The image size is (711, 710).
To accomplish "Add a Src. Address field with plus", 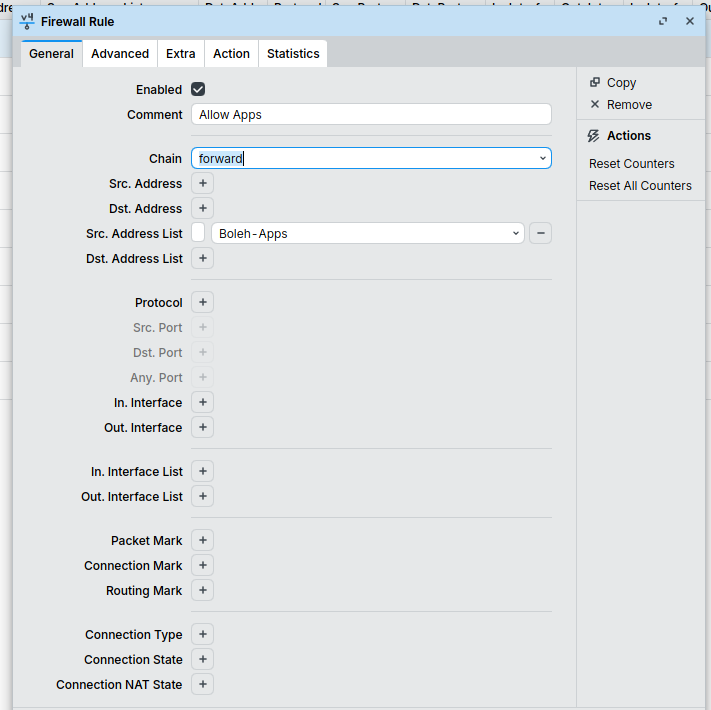I will pos(202,184).
